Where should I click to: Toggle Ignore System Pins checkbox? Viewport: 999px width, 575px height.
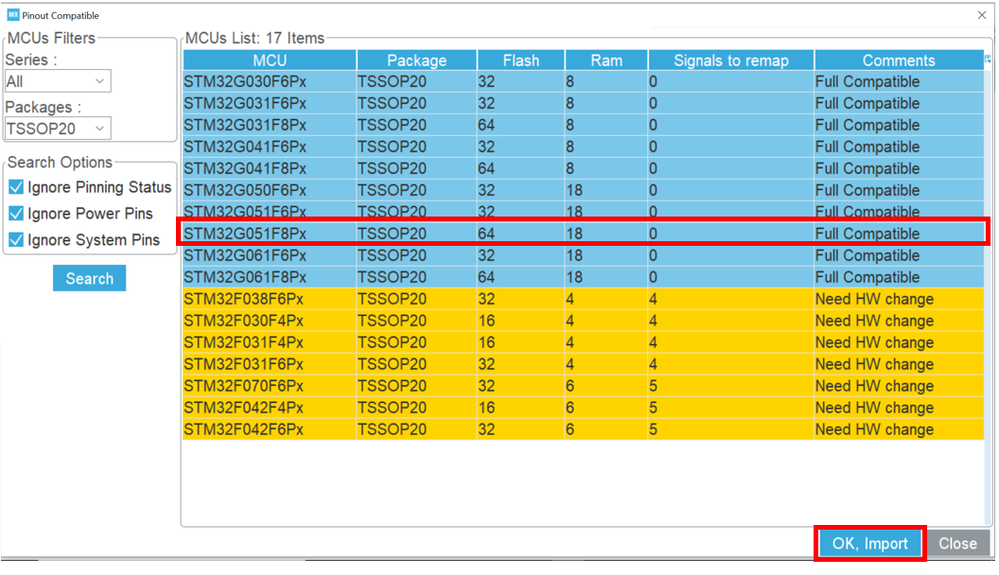click(x=16, y=240)
